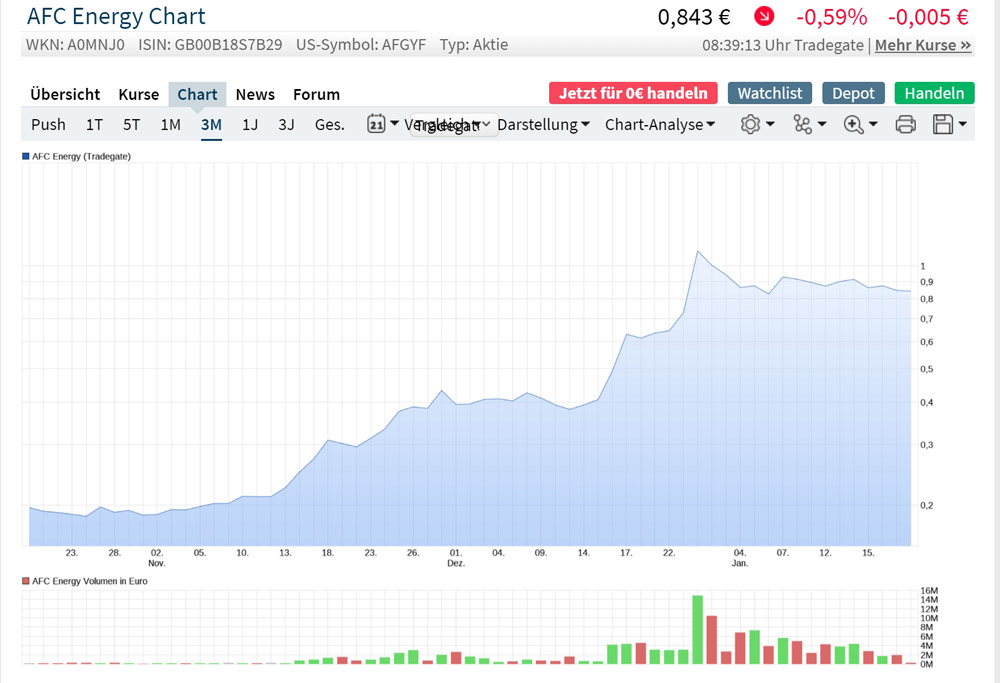Select the 3M timeframe
The height and width of the screenshot is (683, 1000).
pos(211,124)
